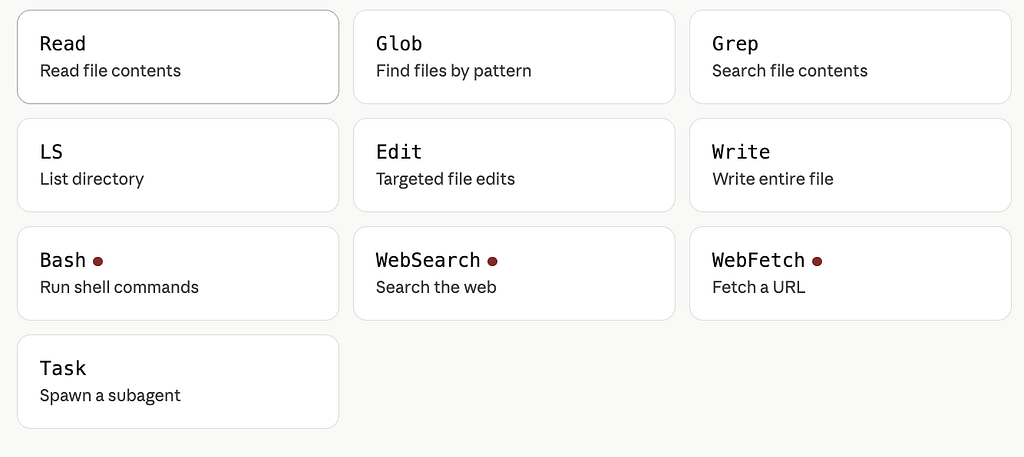
Task: Open the Edit targeted file edits card
Action: tap(514, 165)
